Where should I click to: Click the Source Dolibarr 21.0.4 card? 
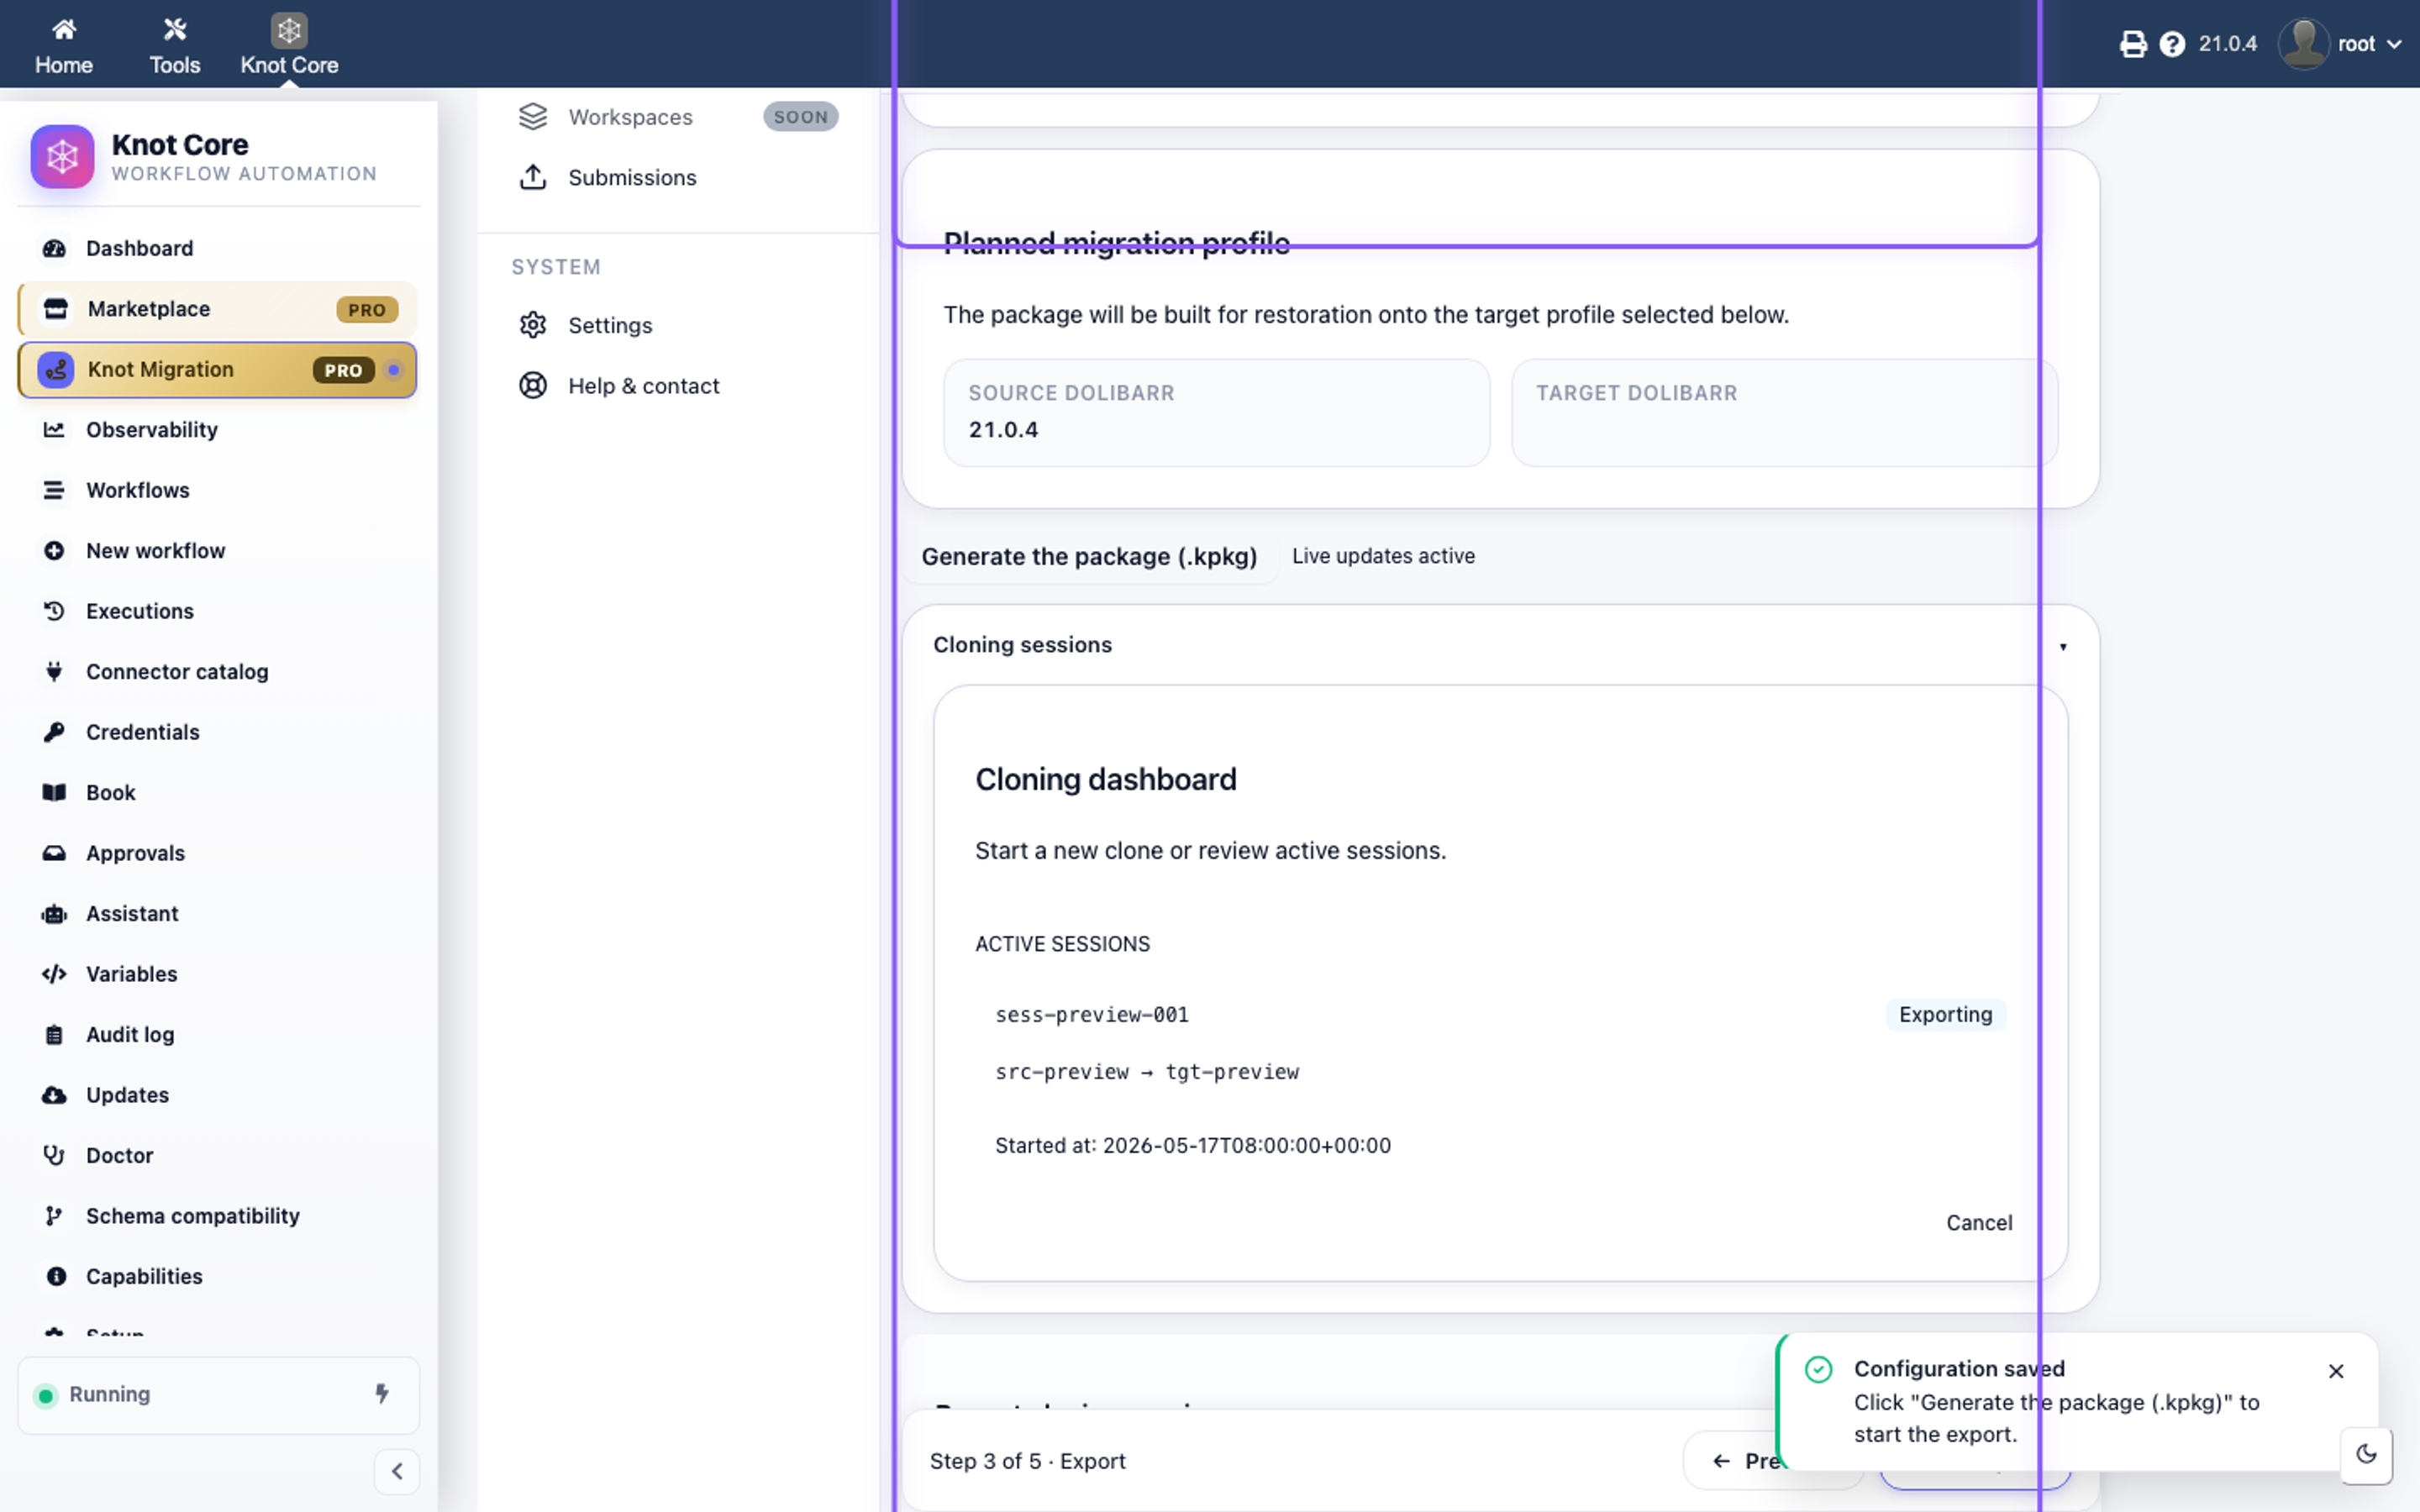(x=1216, y=413)
